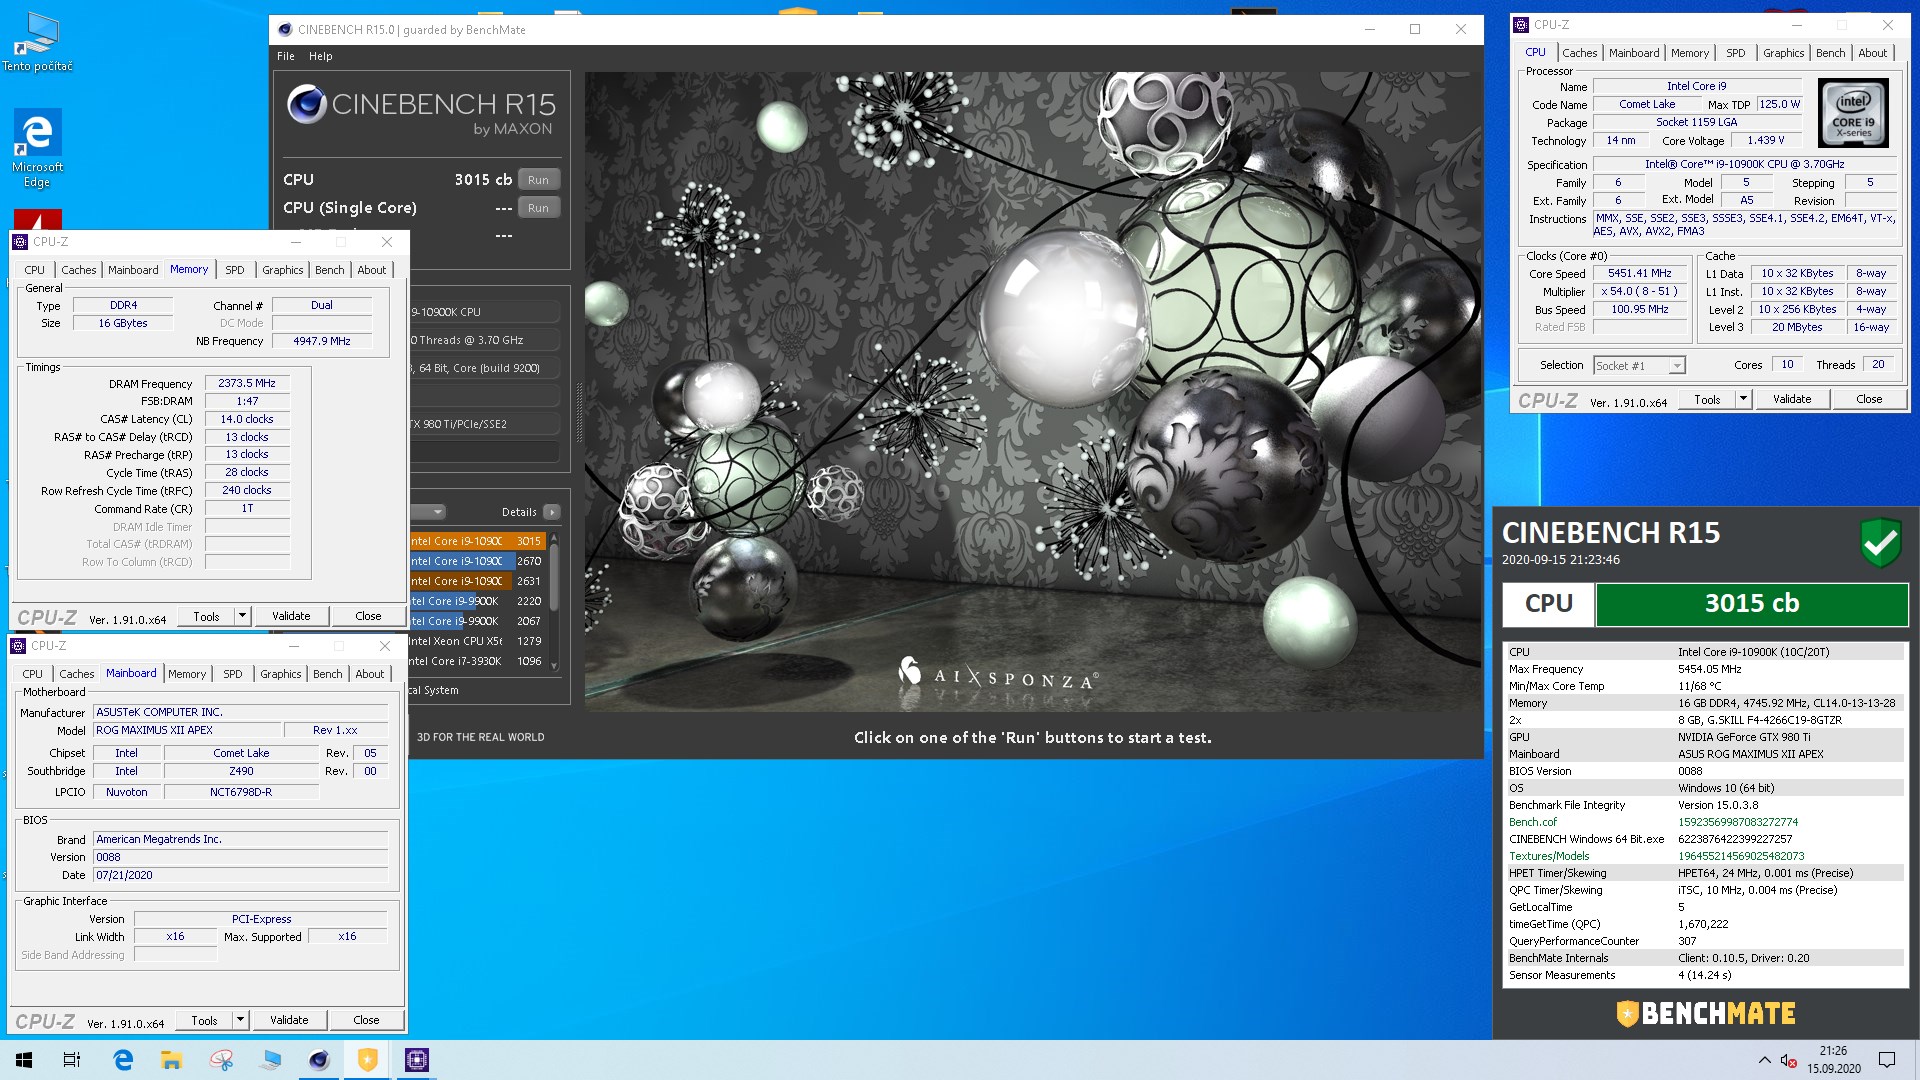Run the CPU Single Core test

tap(538, 208)
